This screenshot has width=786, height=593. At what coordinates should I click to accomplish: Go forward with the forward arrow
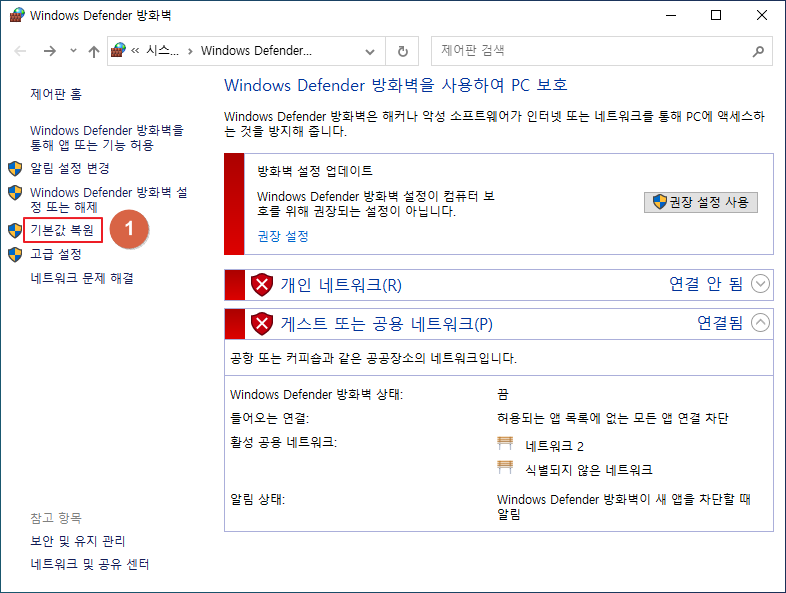[x=50, y=51]
